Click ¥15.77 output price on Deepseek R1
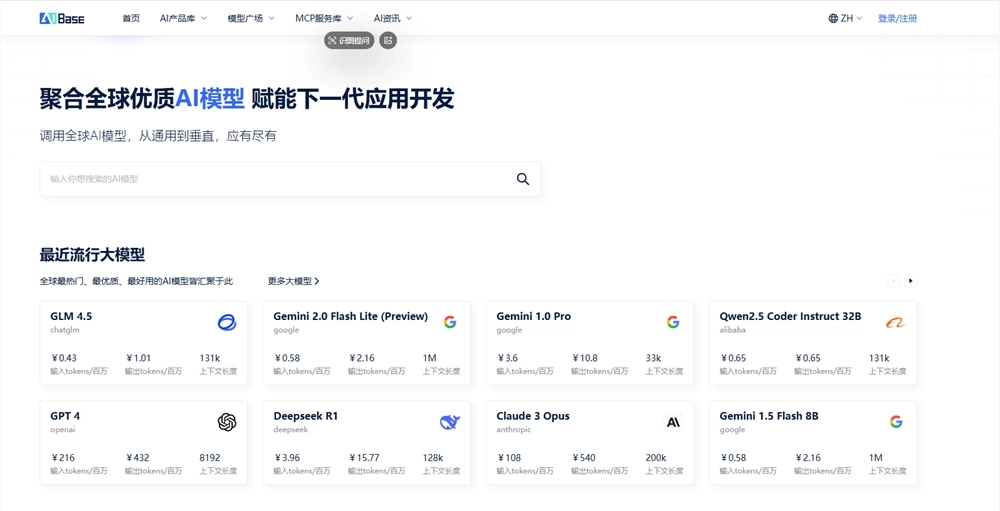Image resolution: width=1000 pixels, height=511 pixels. (x=364, y=457)
